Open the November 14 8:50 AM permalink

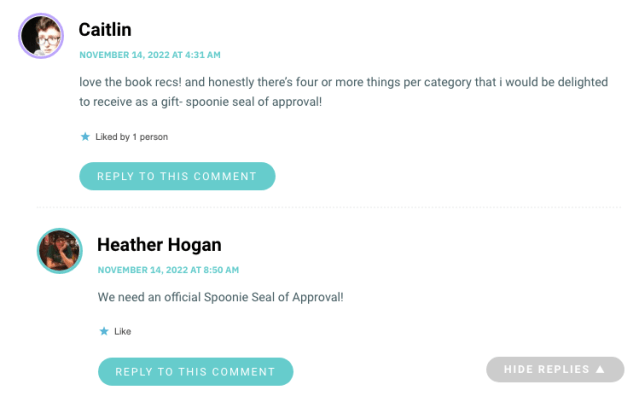[x=168, y=270]
